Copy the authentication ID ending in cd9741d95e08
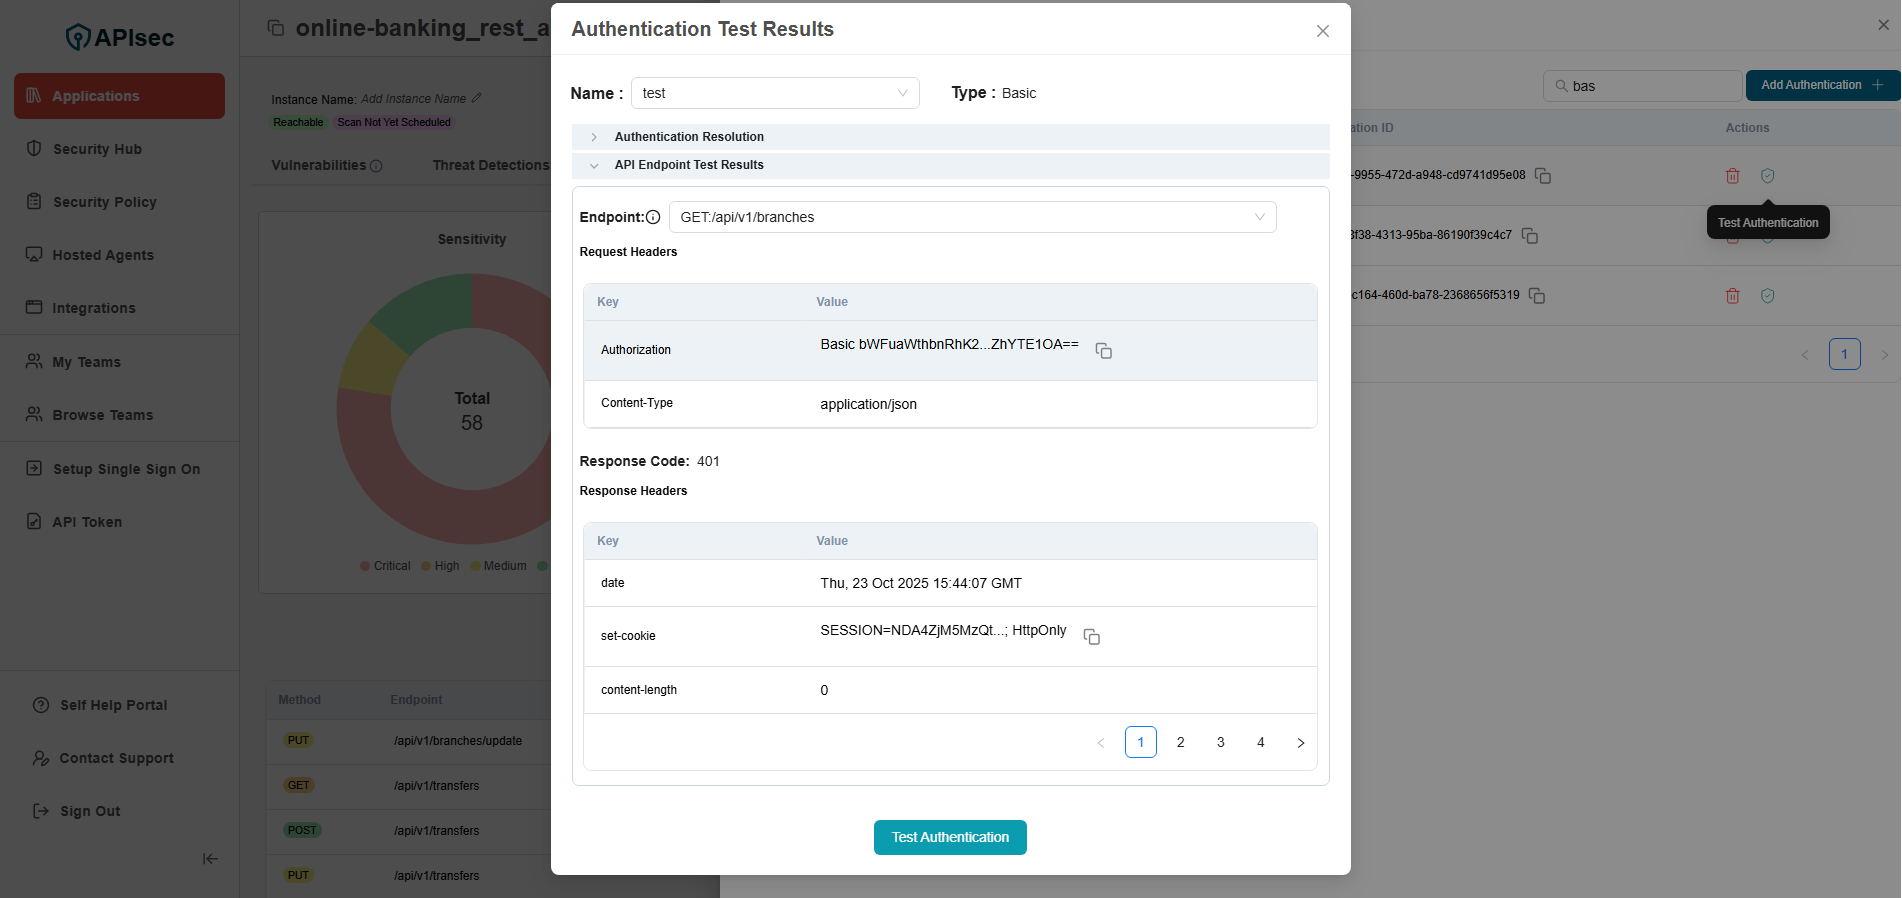This screenshot has width=1902, height=898. pyautogui.click(x=1543, y=176)
